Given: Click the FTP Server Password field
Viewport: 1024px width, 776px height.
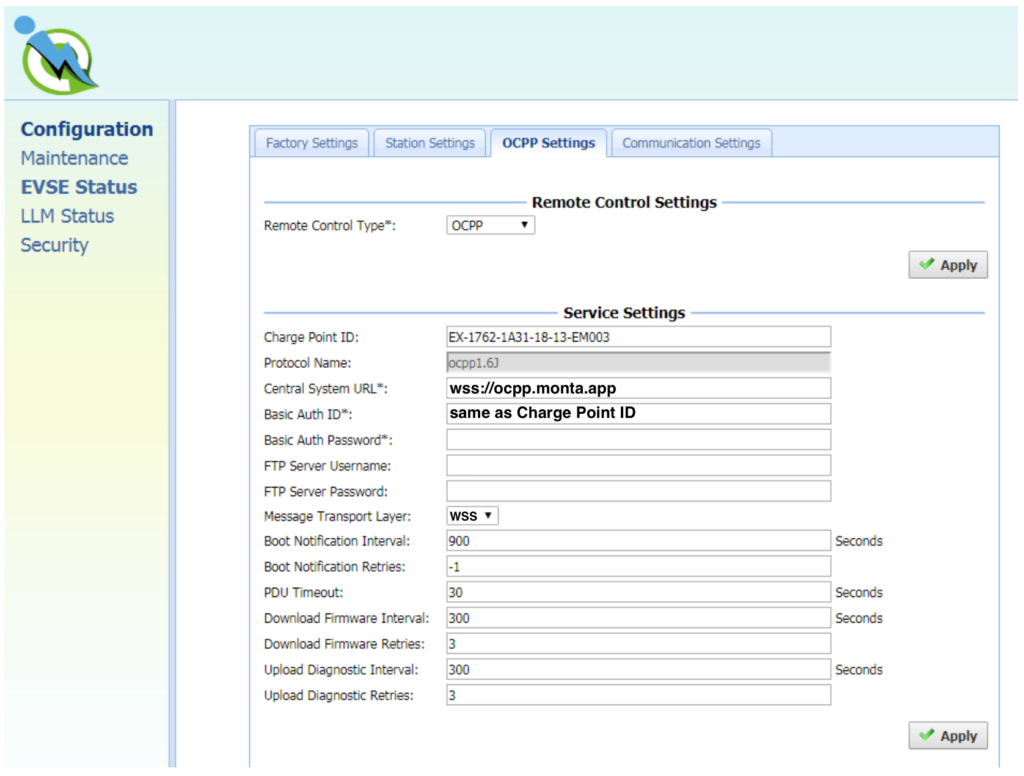Looking at the screenshot, I should 639,491.
